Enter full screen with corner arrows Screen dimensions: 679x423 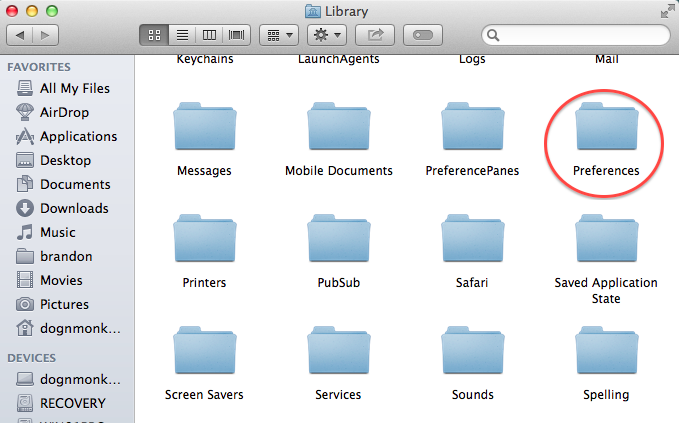667,11
